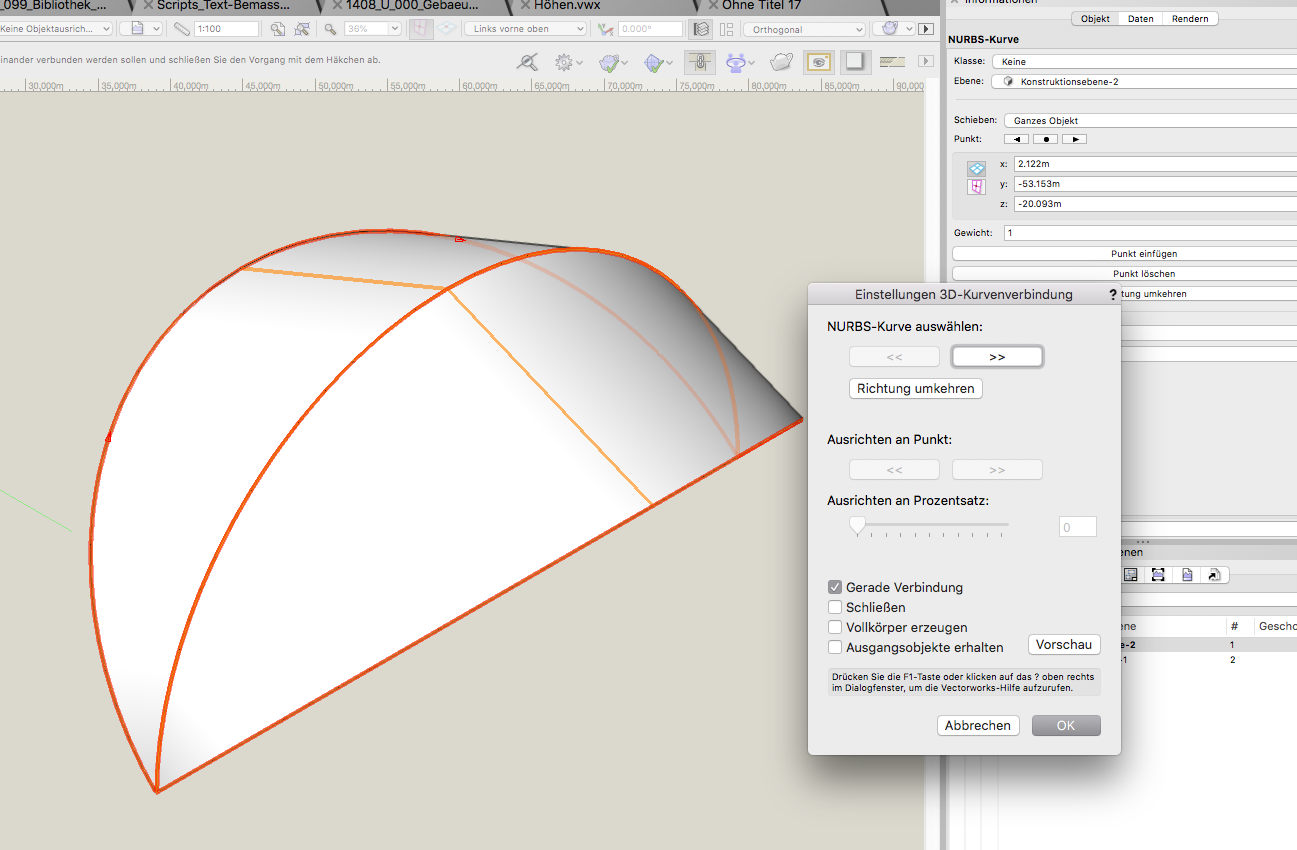Select the Daten tab in info palette
This screenshot has height=850, width=1297.
point(1141,19)
